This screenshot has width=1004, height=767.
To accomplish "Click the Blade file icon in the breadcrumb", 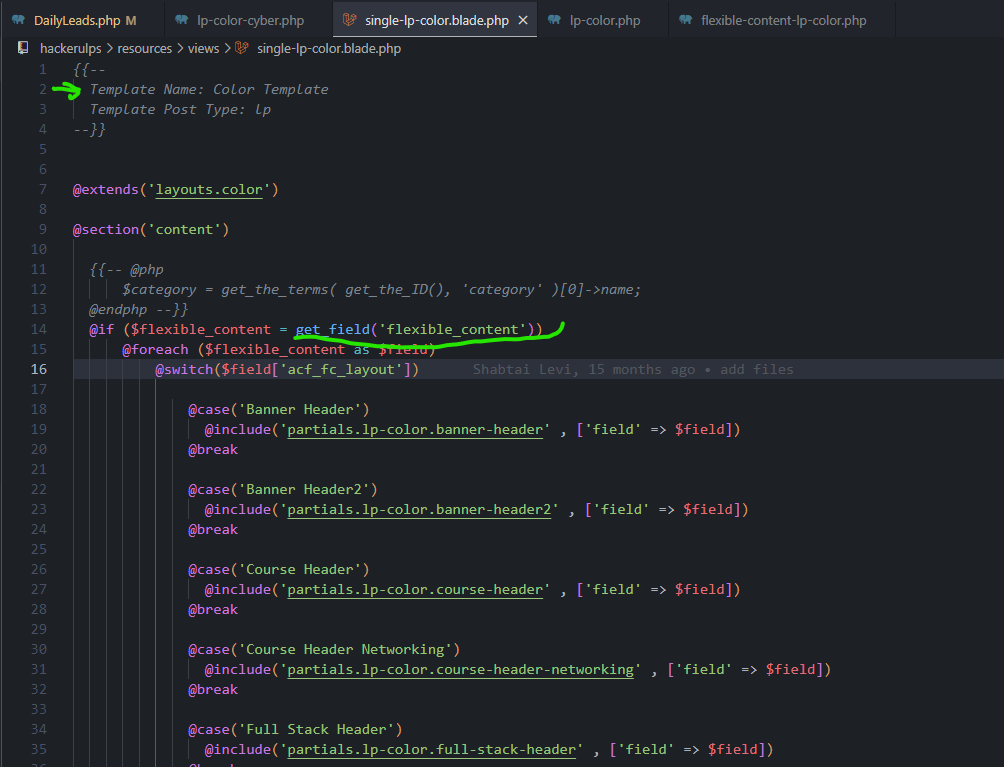I will point(242,48).
